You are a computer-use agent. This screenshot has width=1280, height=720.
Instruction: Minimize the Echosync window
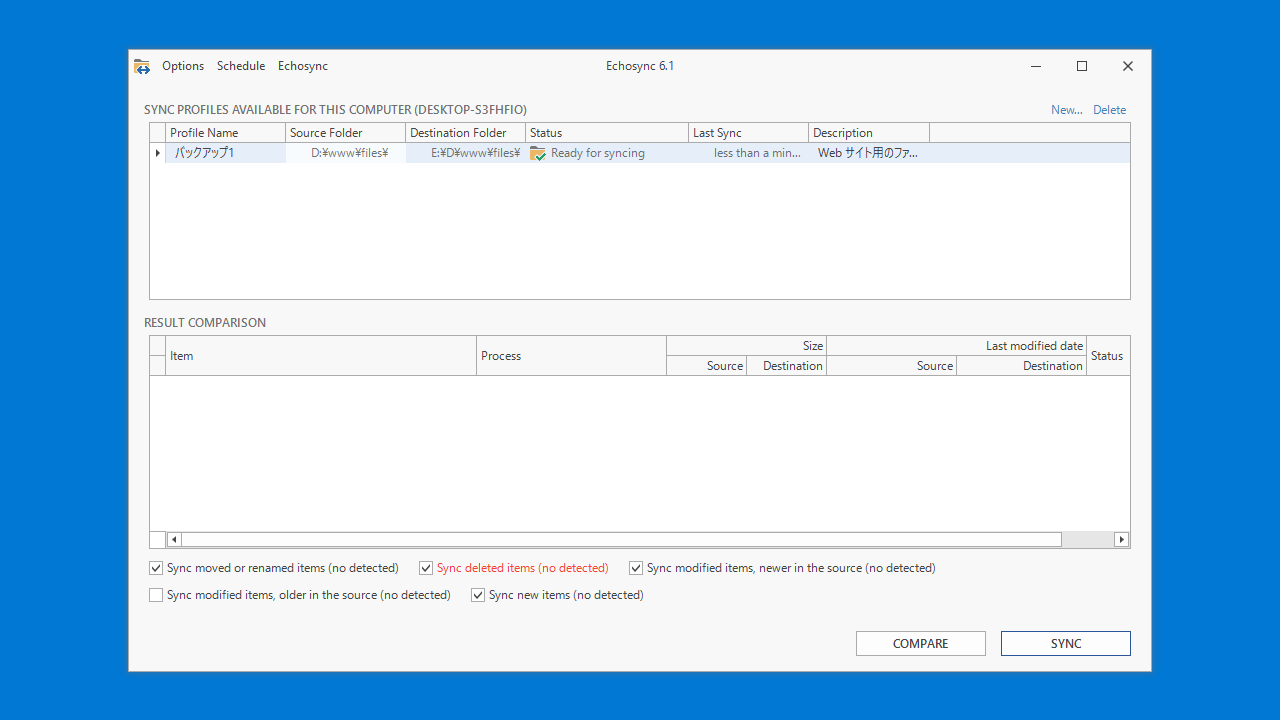click(x=1036, y=66)
